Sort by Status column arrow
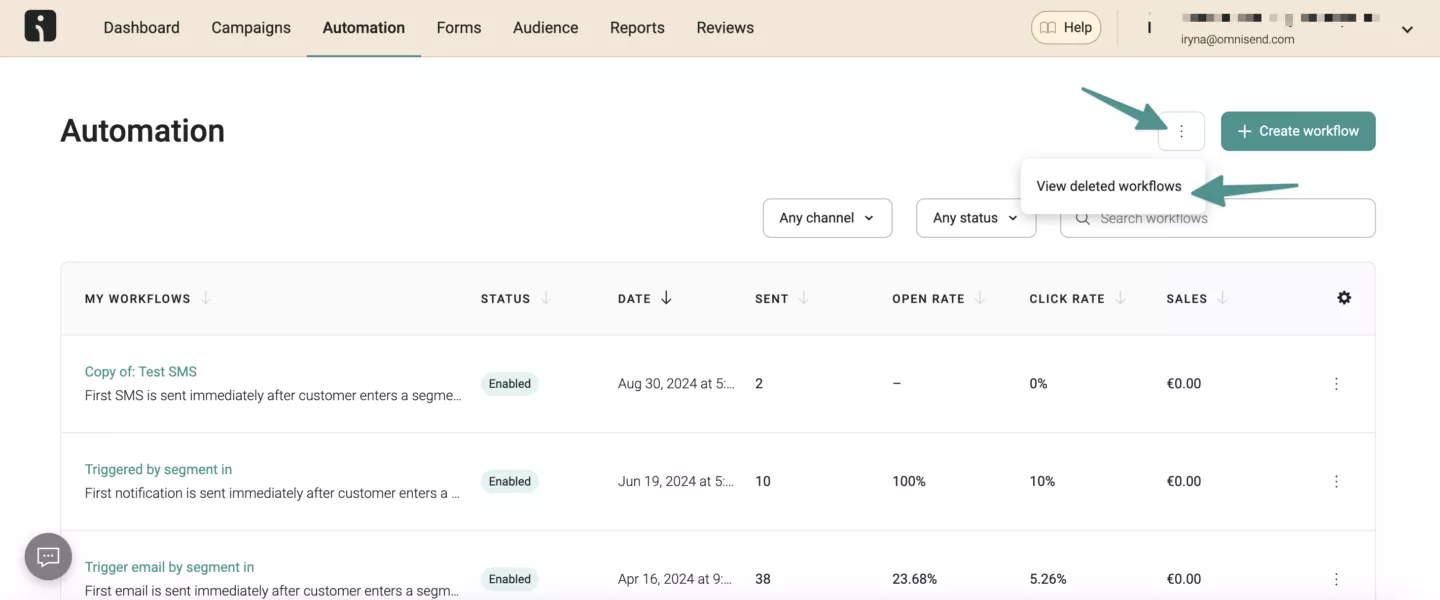This screenshot has width=1440, height=600. point(546,298)
